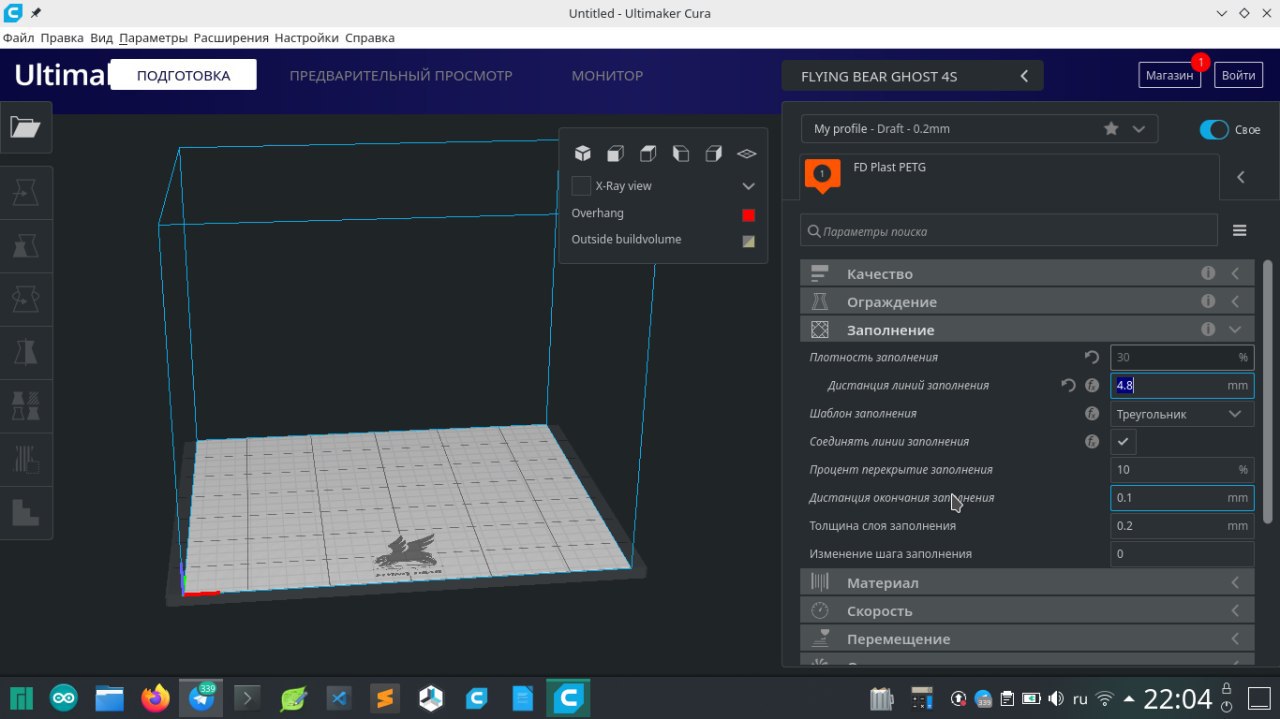Click info icon on Заполнение section

point(1208,329)
